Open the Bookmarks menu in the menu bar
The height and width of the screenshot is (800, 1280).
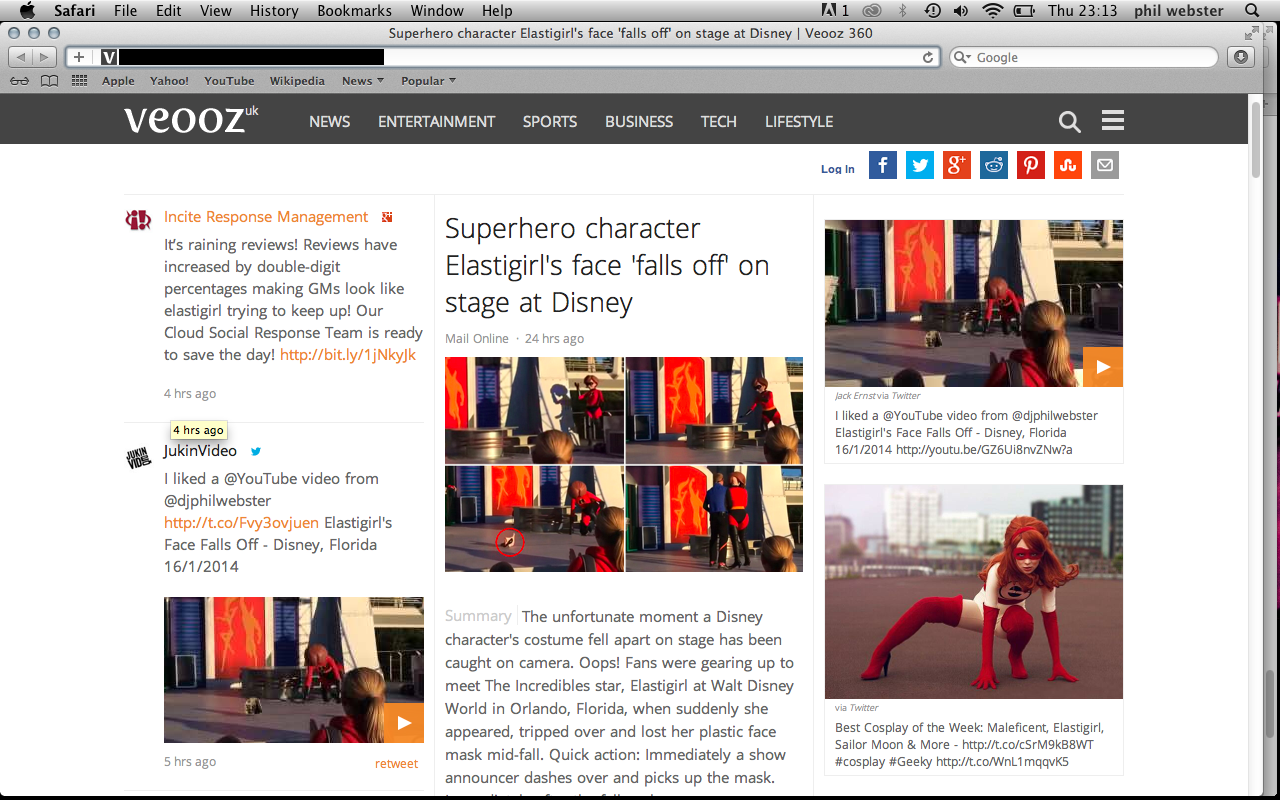(352, 11)
